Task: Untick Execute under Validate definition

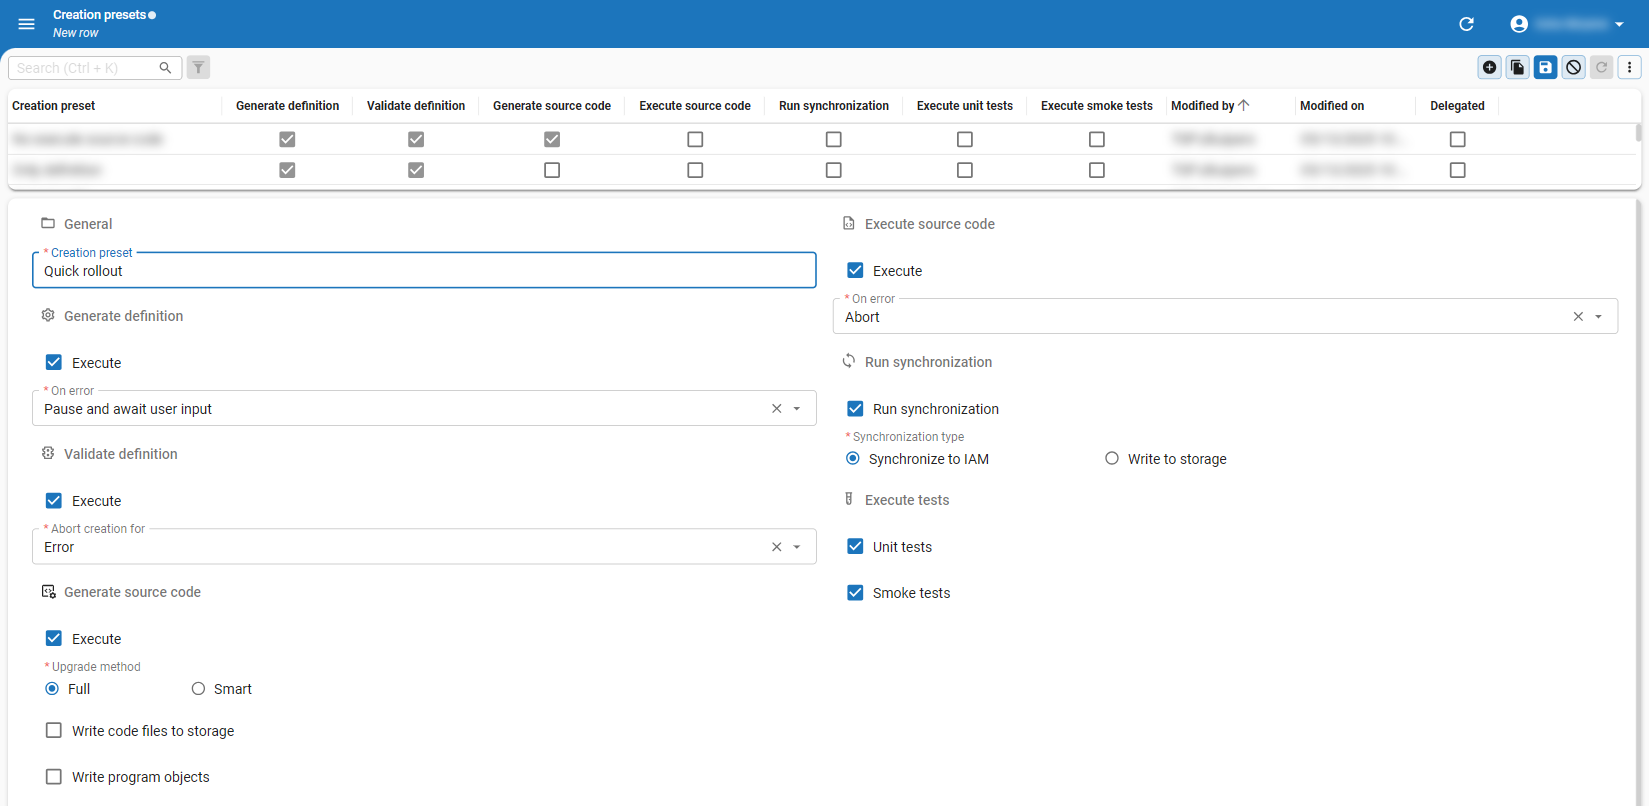Action: (x=54, y=500)
